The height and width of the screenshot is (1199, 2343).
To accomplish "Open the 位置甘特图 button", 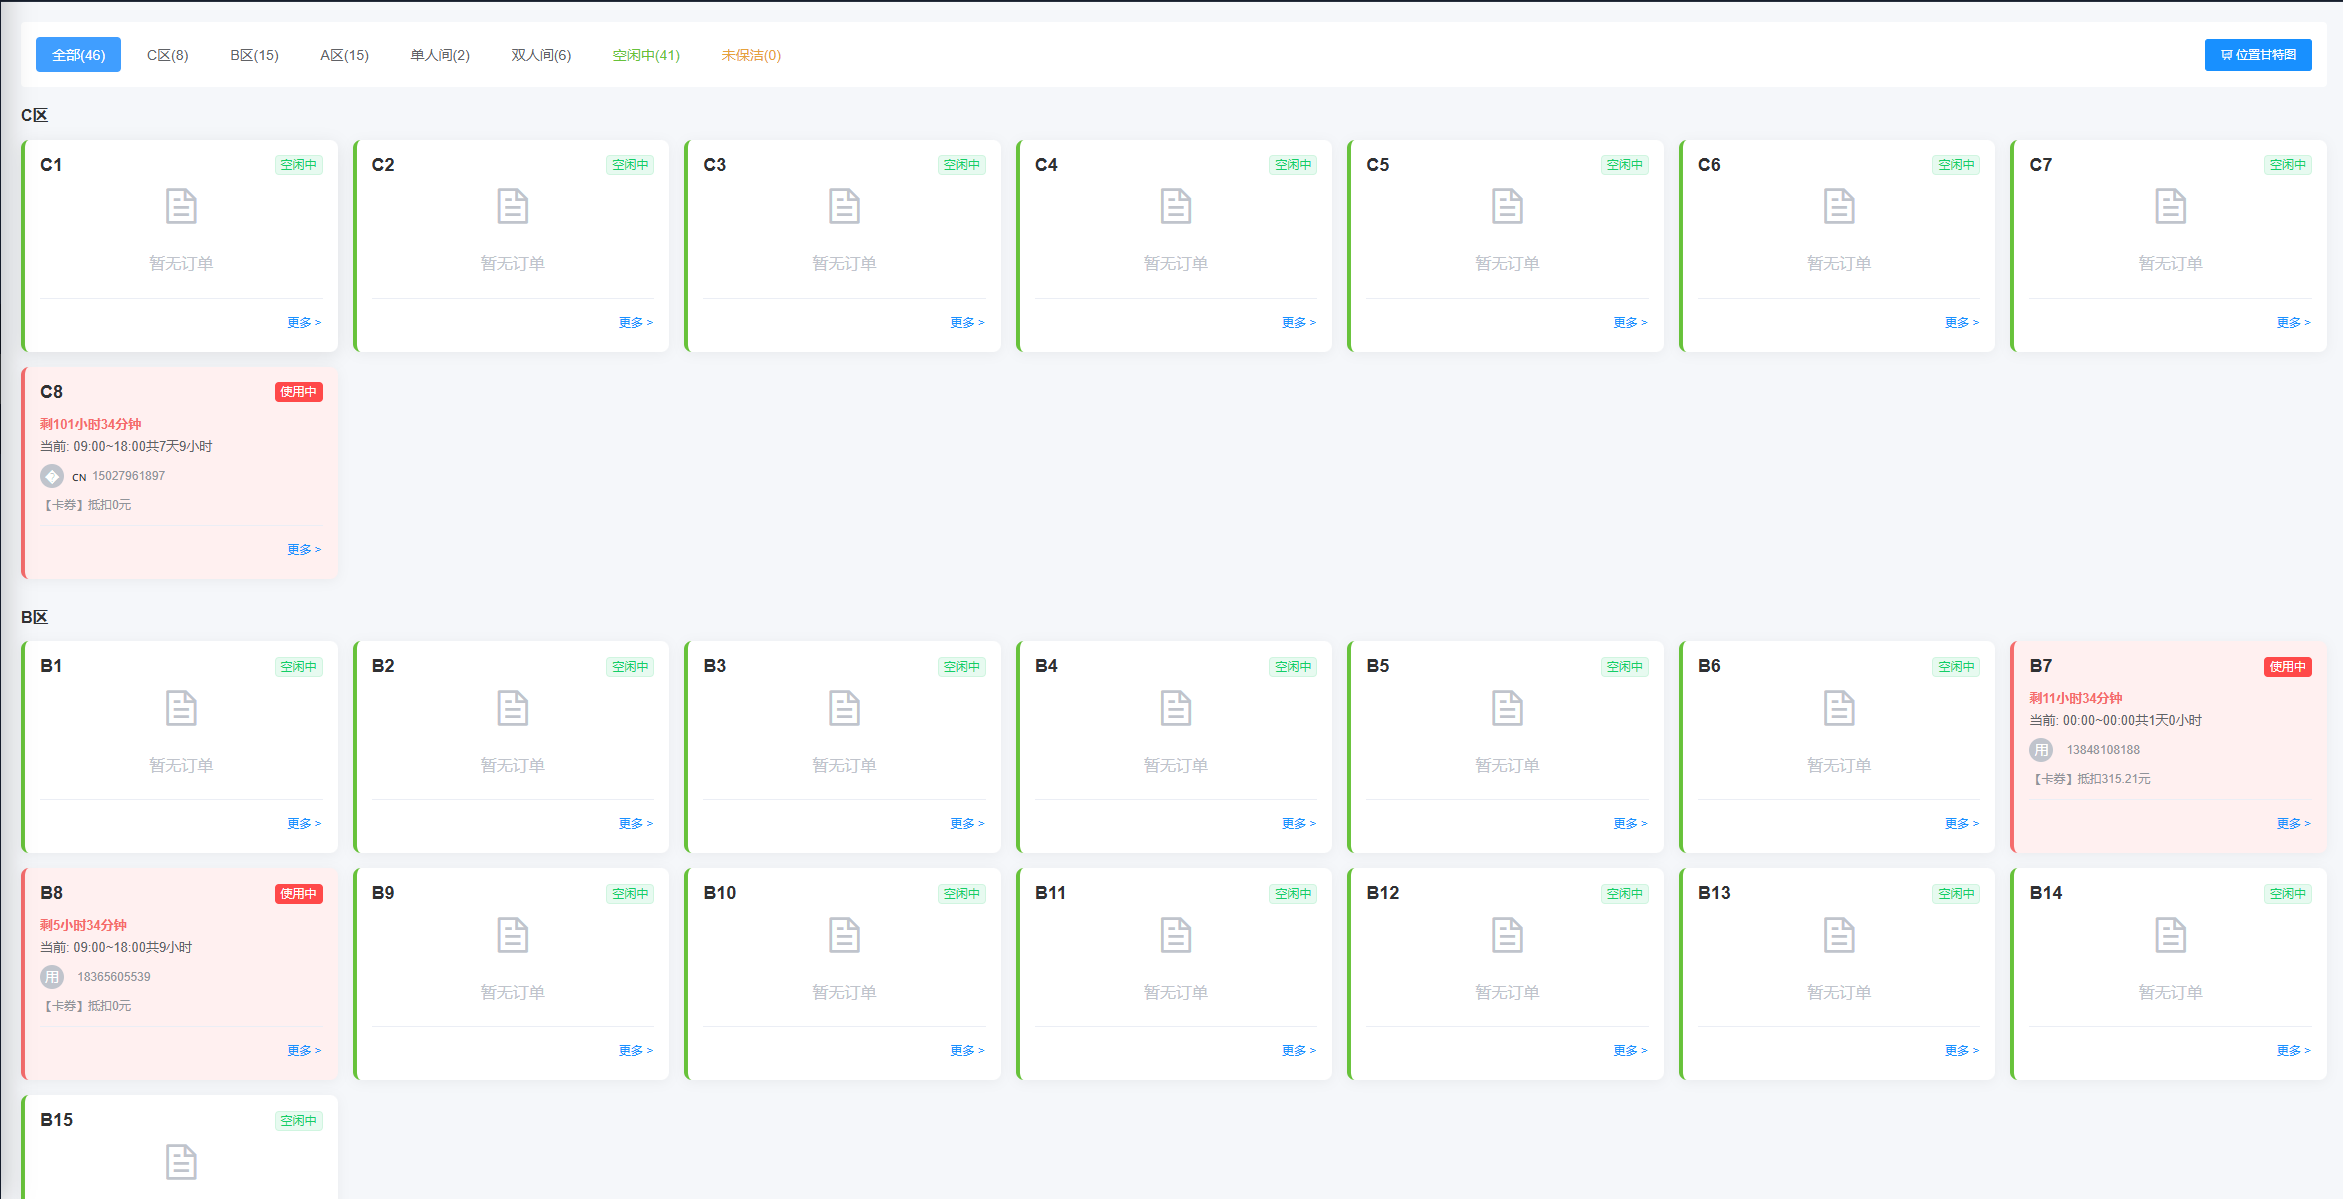I will click(2258, 55).
